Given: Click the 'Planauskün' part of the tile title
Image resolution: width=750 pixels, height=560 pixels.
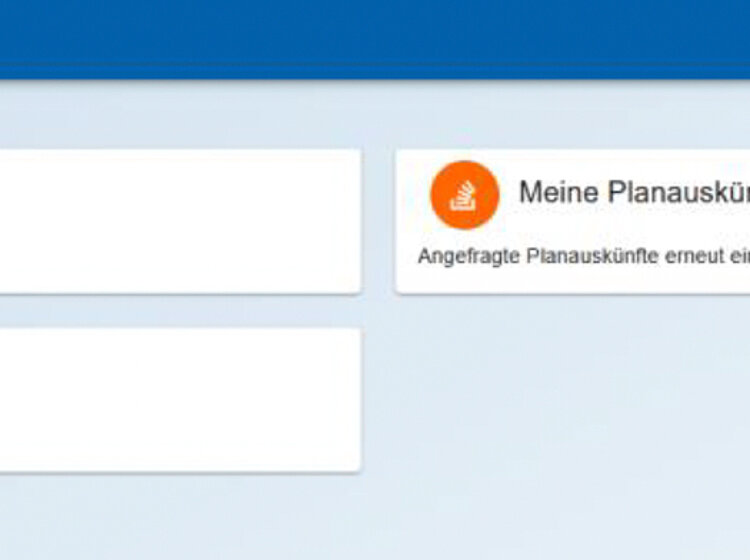Looking at the screenshot, I should tap(678, 193).
